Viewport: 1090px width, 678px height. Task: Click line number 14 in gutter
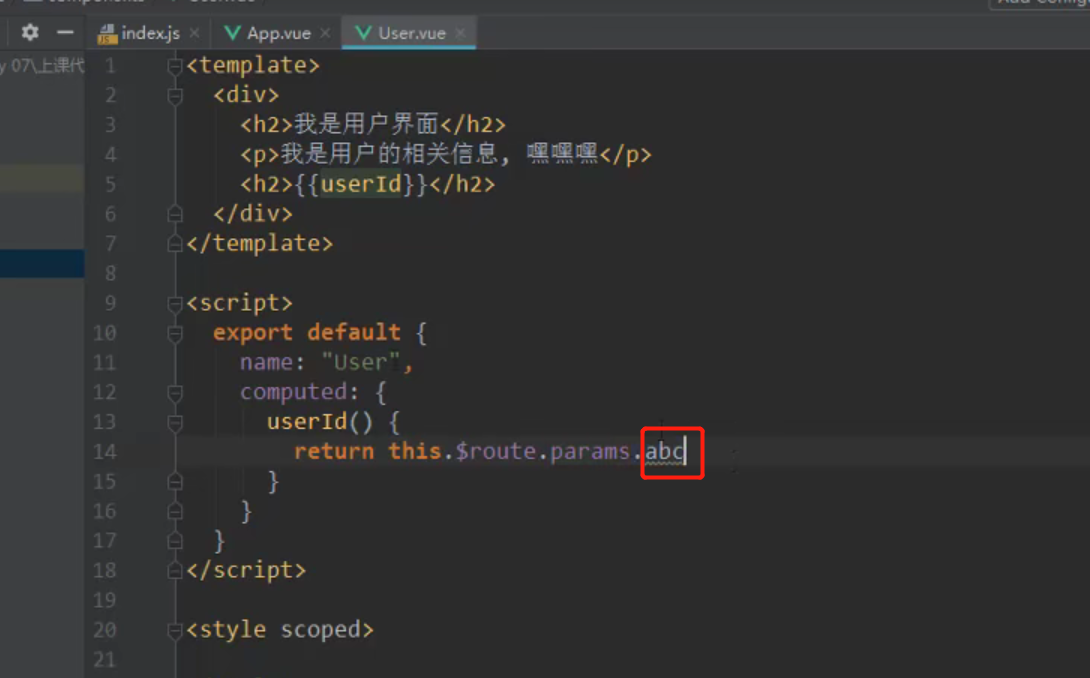tap(104, 452)
